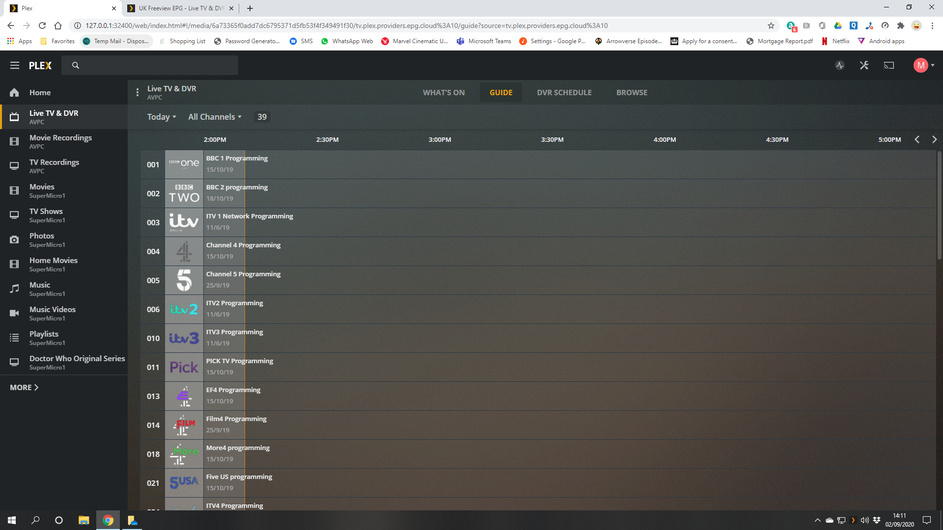Switch to DVR Schedule tab
The image size is (943, 530).
[x=564, y=93]
